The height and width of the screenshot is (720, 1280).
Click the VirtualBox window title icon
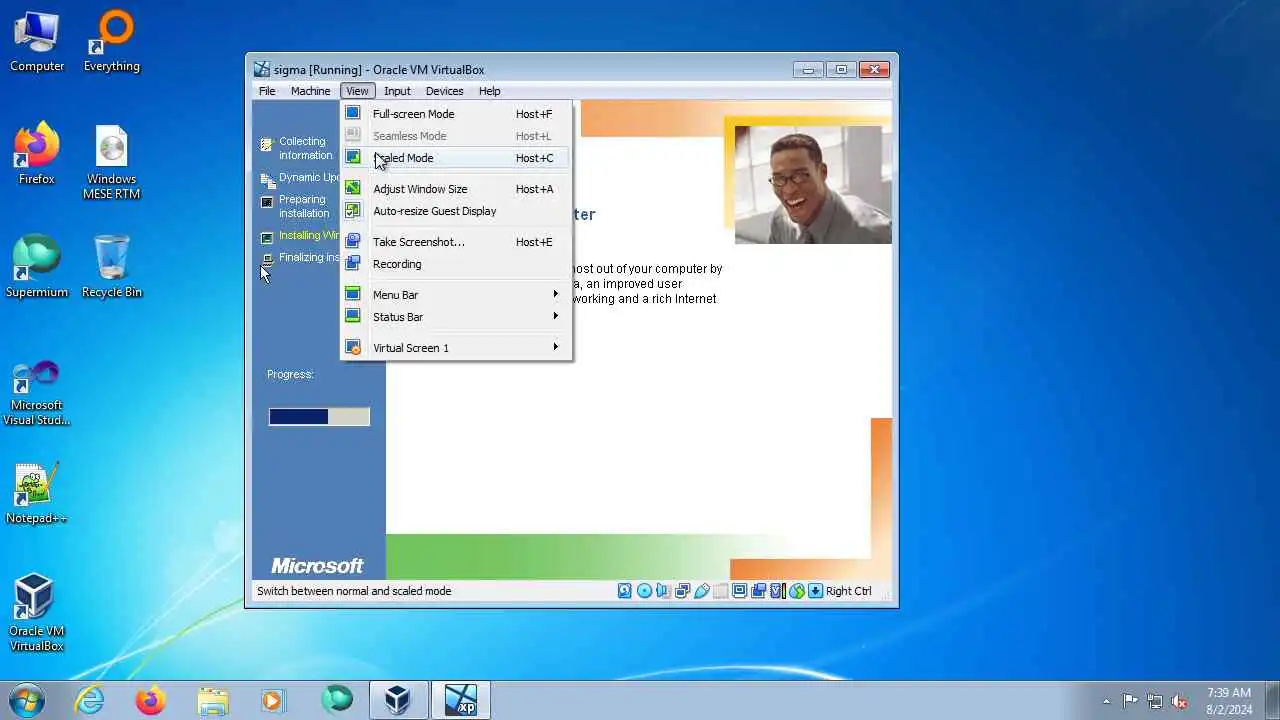[262, 70]
